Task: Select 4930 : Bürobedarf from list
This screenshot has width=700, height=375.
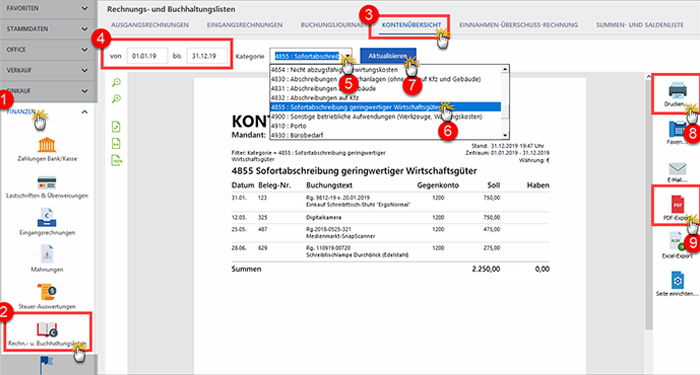Action: tap(385, 135)
